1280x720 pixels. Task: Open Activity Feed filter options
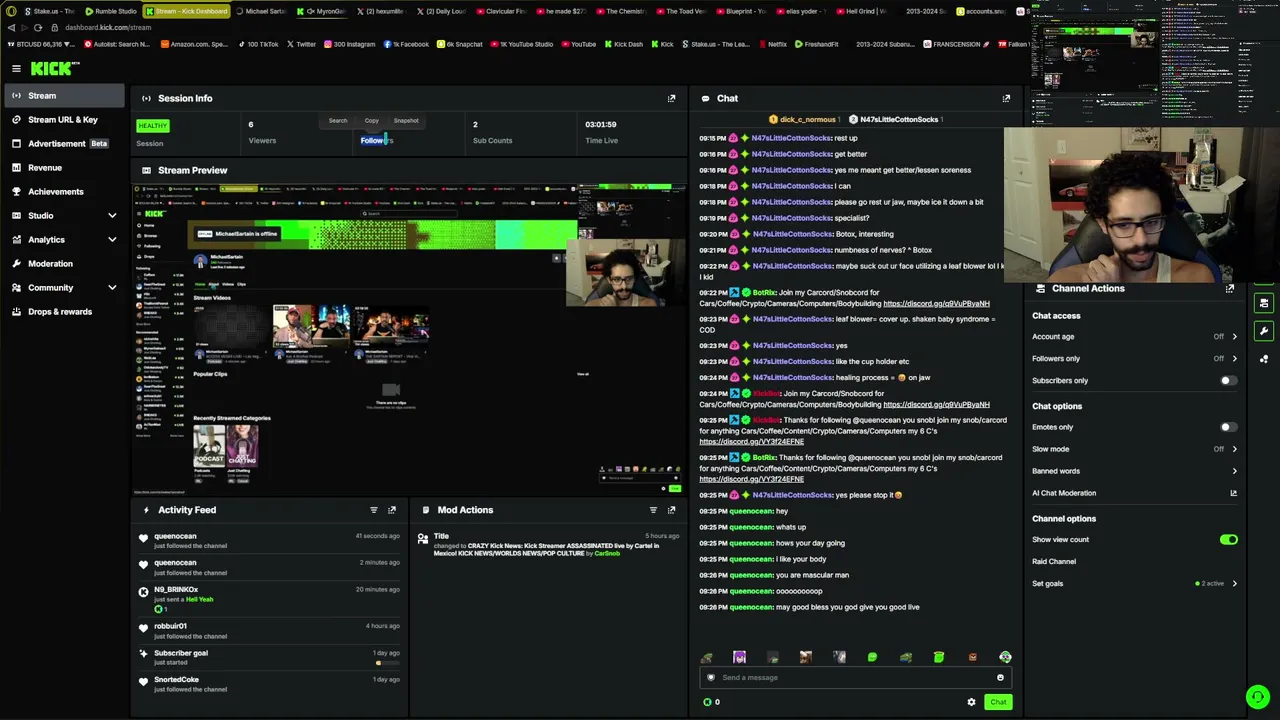(x=374, y=510)
